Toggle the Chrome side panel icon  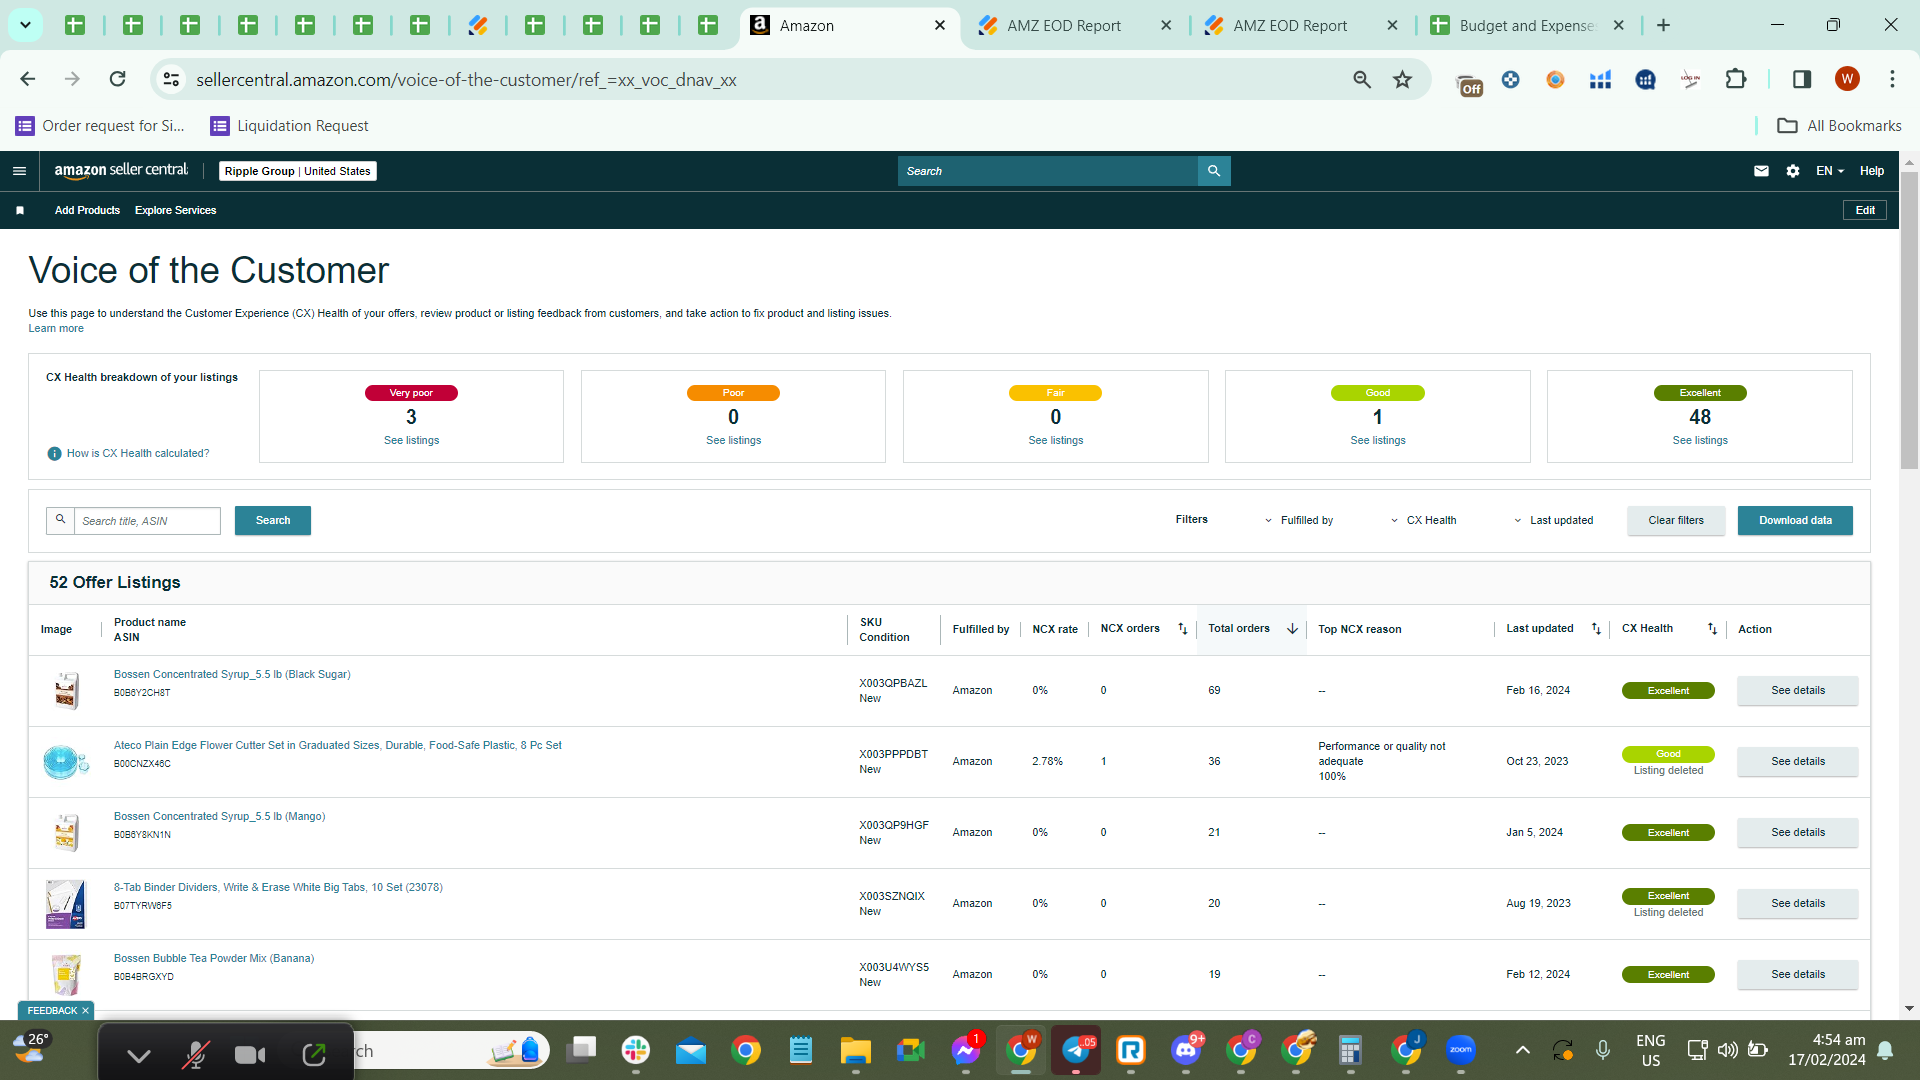tap(1802, 79)
